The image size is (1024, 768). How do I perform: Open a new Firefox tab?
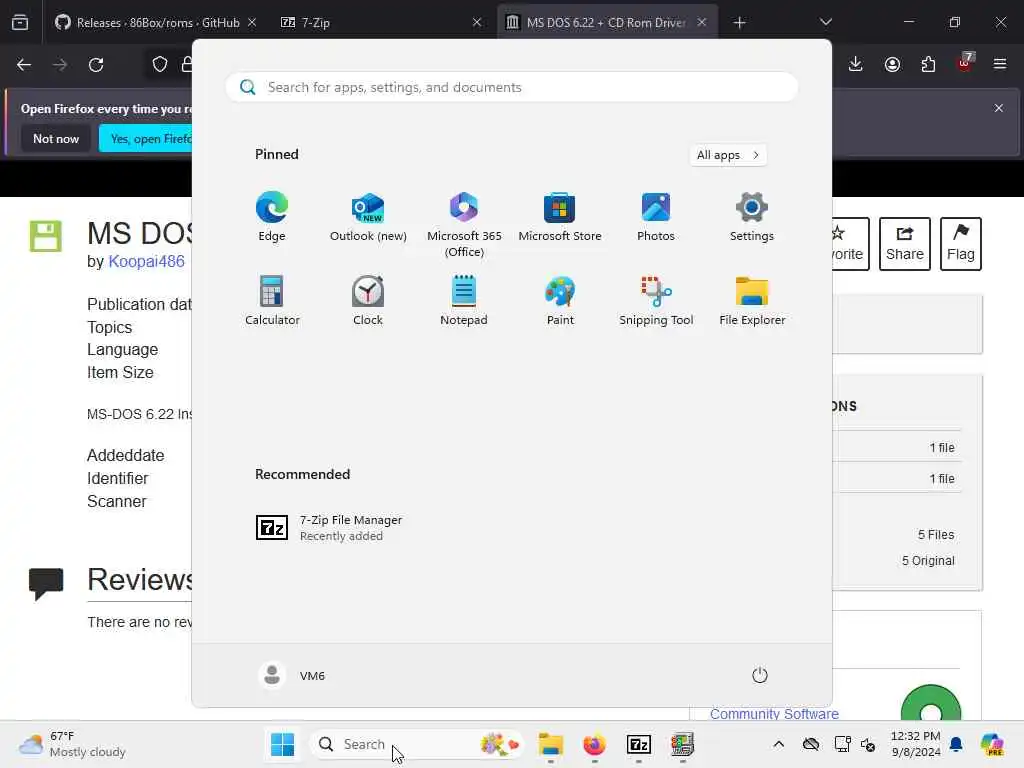(739, 22)
